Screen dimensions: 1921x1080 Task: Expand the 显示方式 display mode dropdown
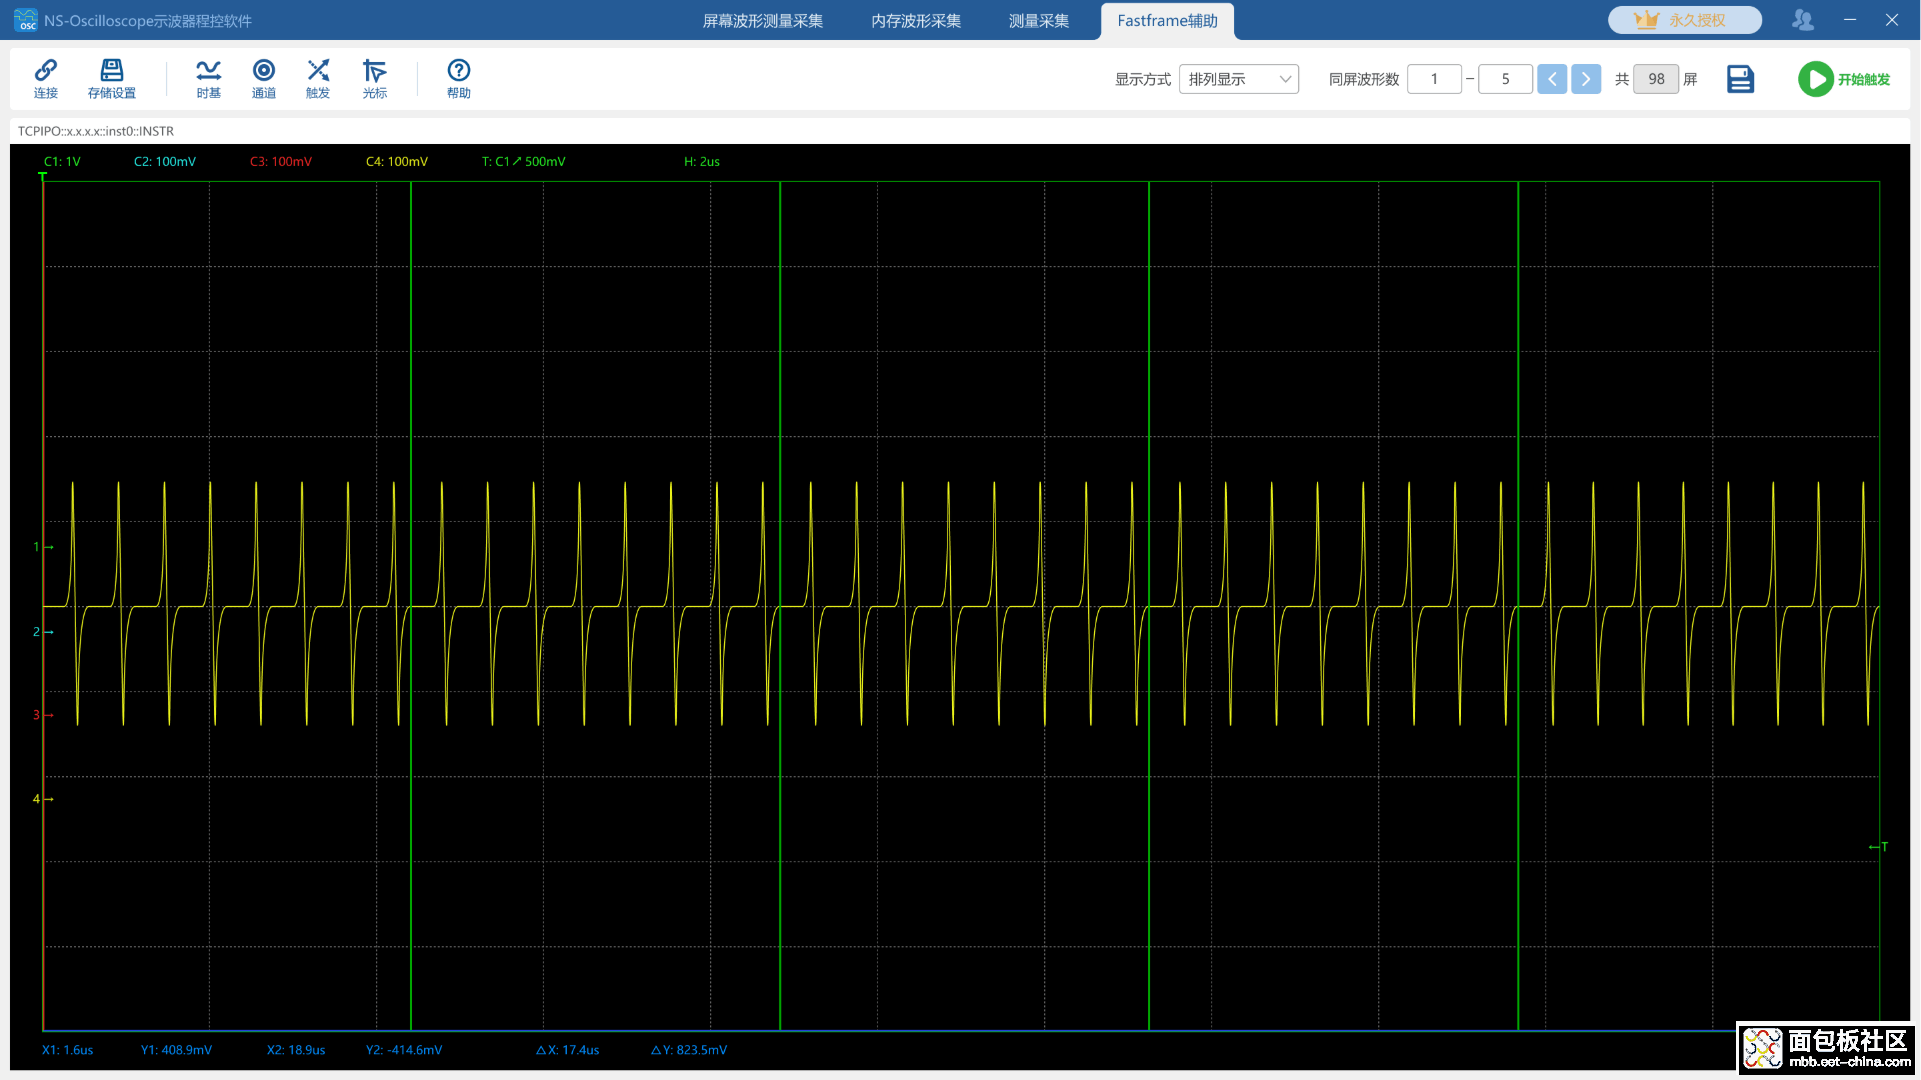1239,79
